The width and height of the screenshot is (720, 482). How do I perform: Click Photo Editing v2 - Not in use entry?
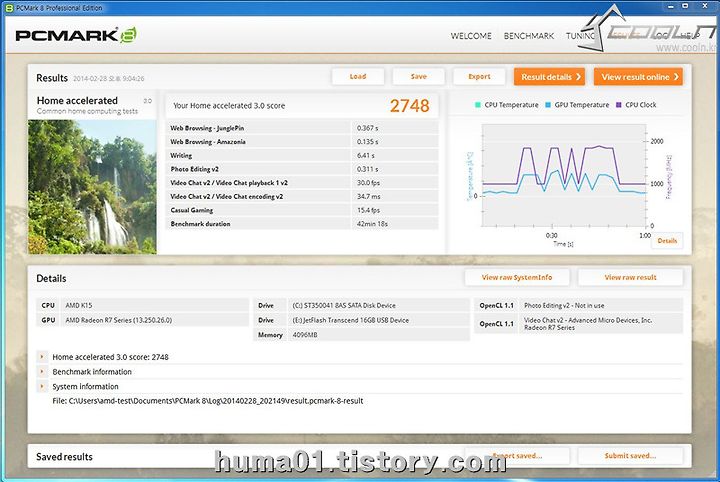[564, 305]
